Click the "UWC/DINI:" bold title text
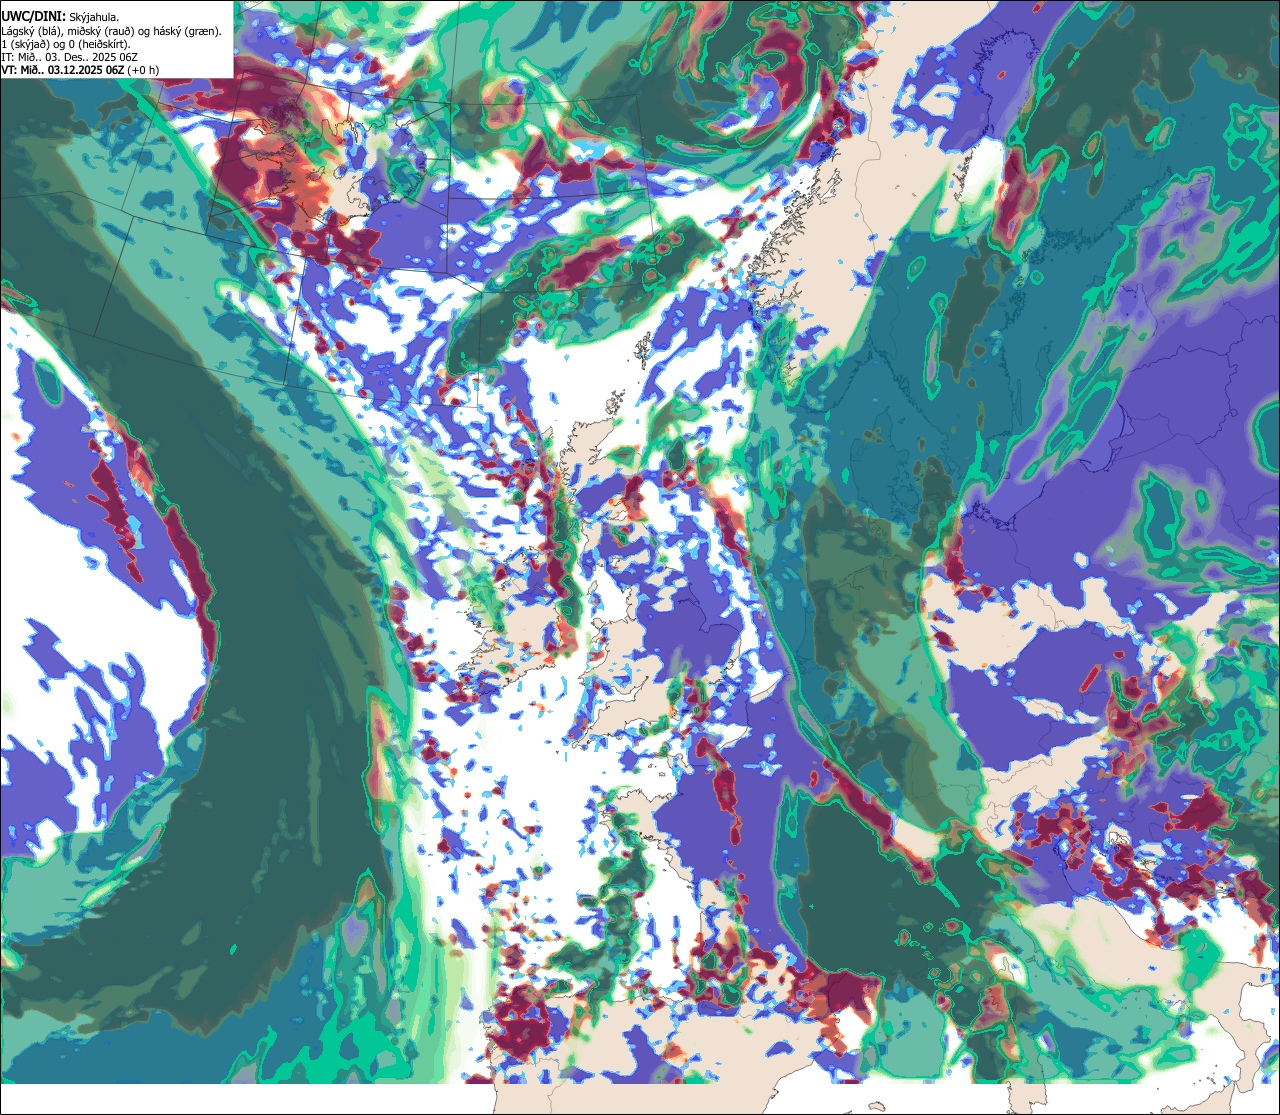 point(34,17)
